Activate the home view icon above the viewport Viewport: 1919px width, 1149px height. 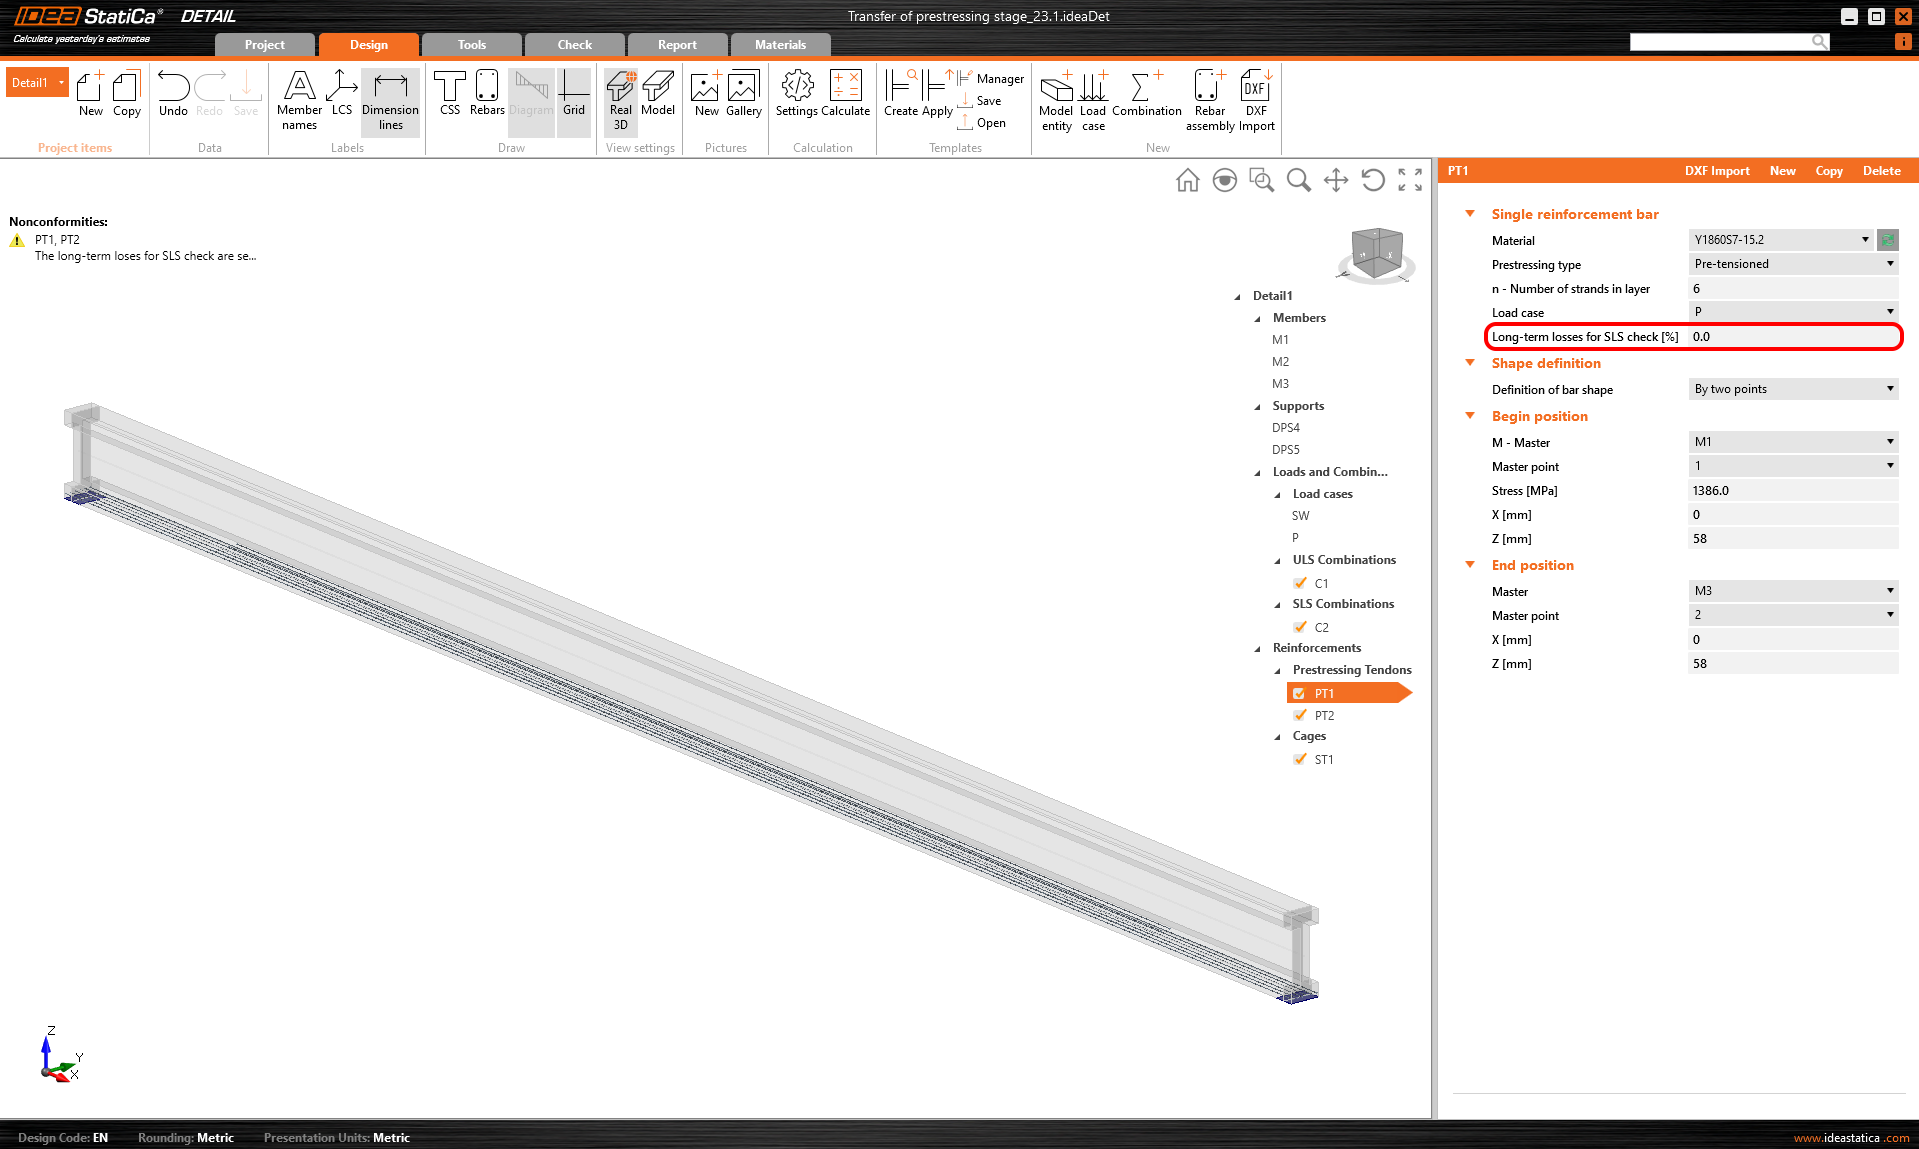[x=1187, y=181]
